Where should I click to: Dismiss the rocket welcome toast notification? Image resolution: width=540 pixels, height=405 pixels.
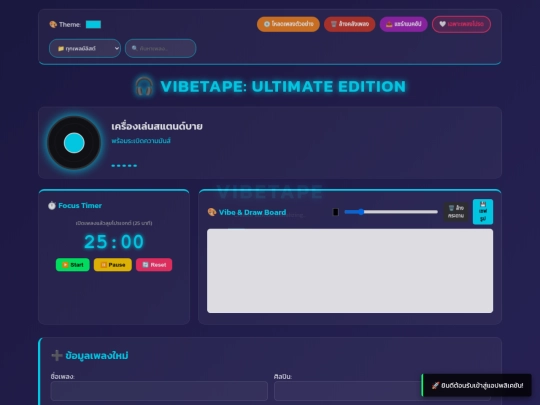pos(477,385)
